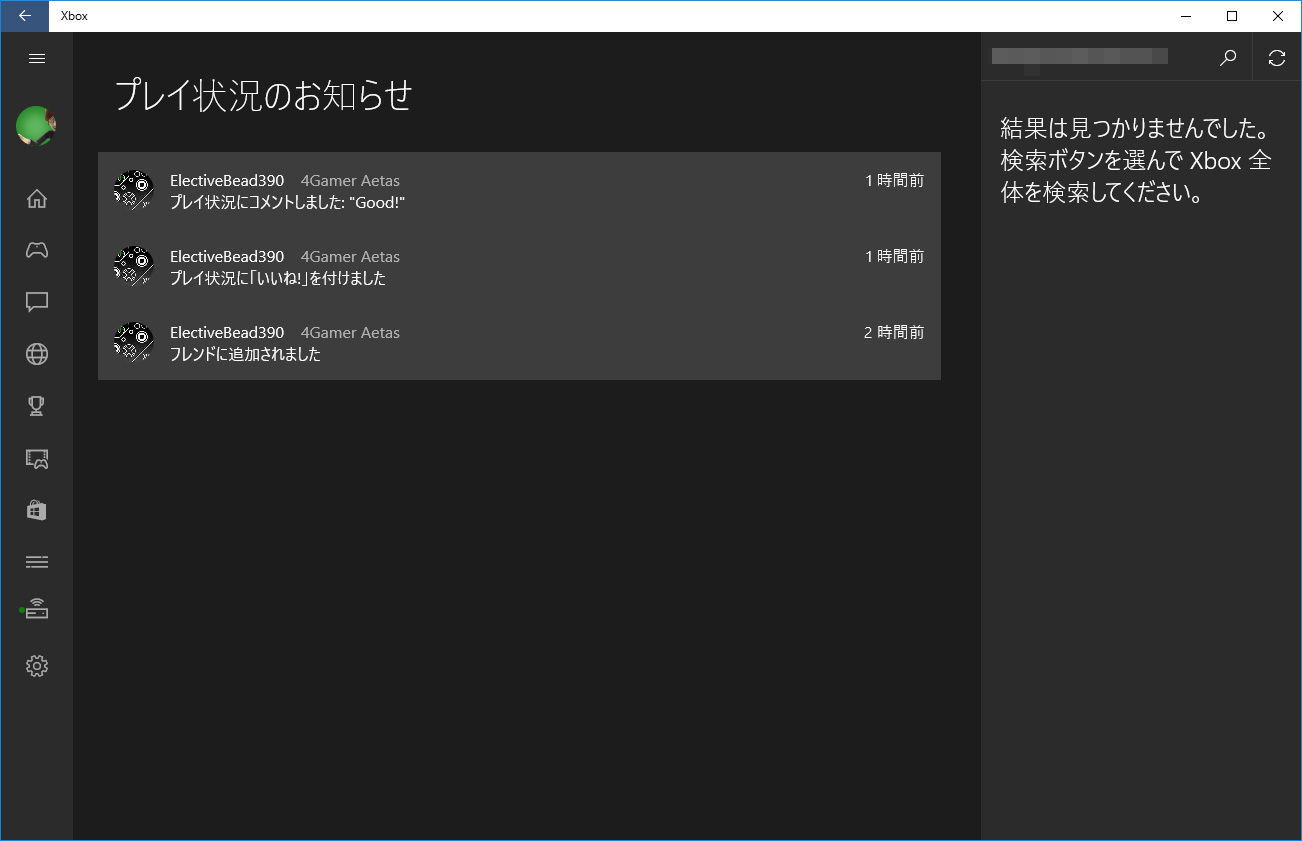Image resolution: width=1302 pixels, height=841 pixels.
Task: Open the profile avatar in the sidebar
Action: [36, 127]
